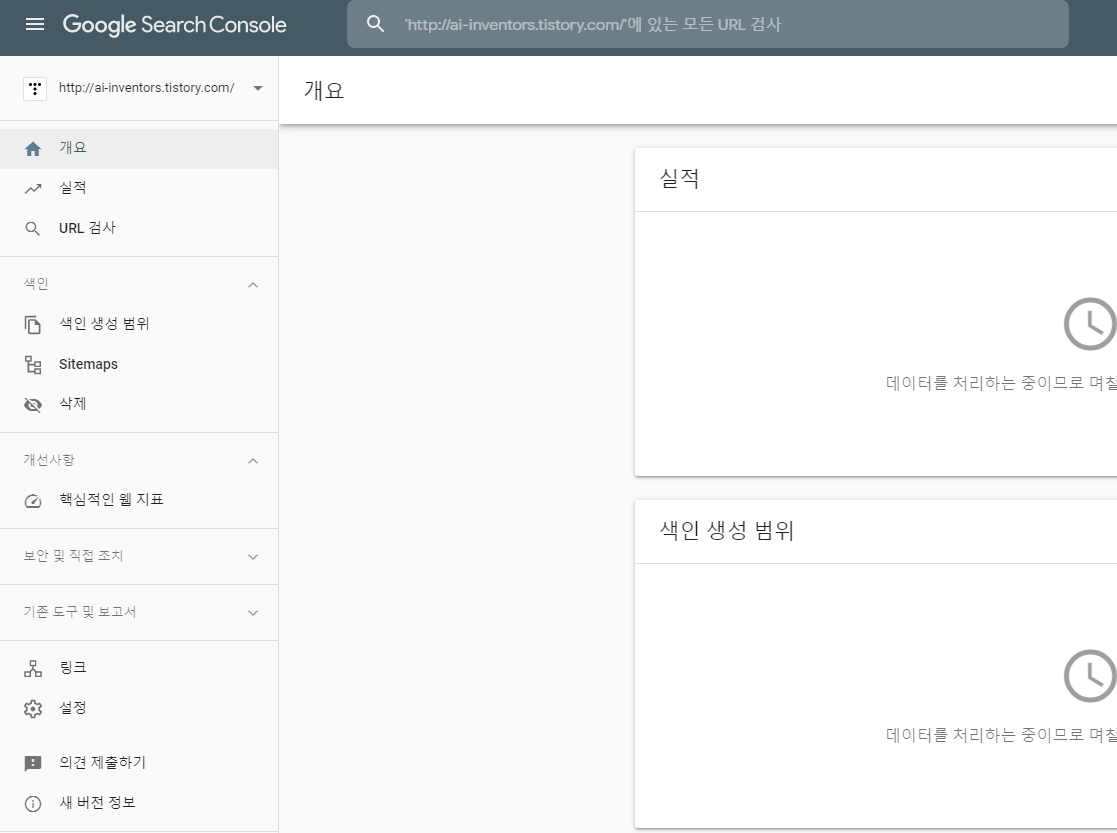
Task: Click the 실적 card title
Action: 680,179
